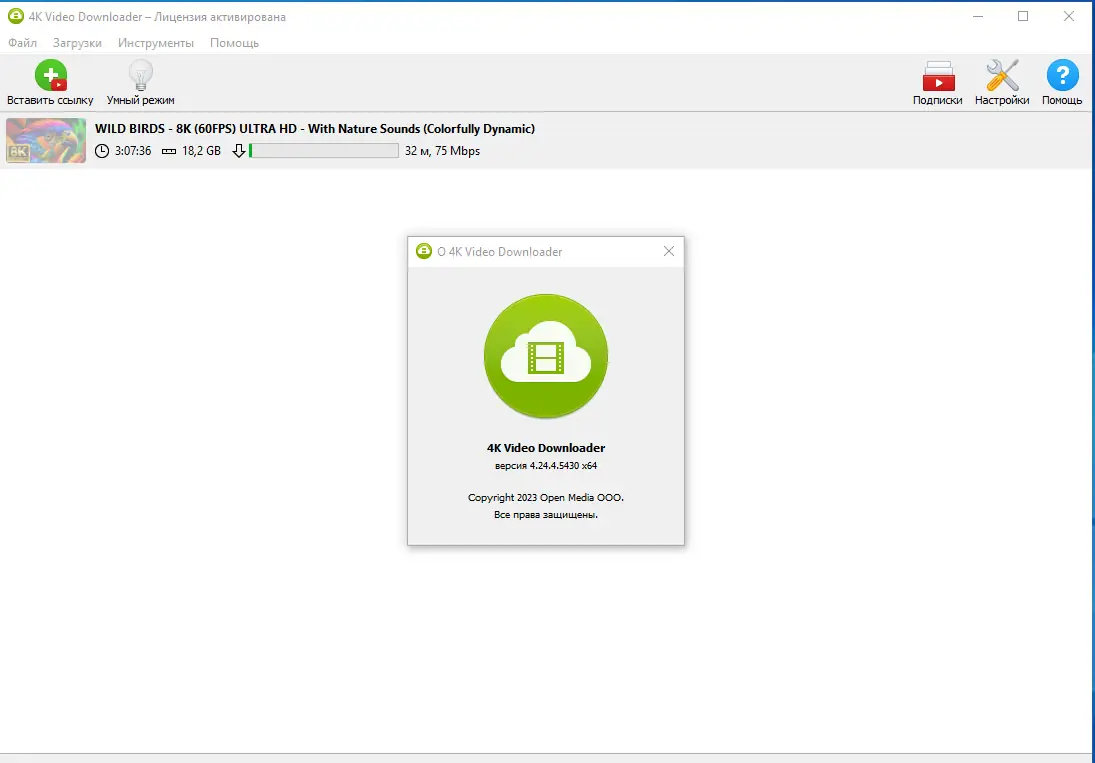Select the WILD BIRDS 8K download title

315,129
